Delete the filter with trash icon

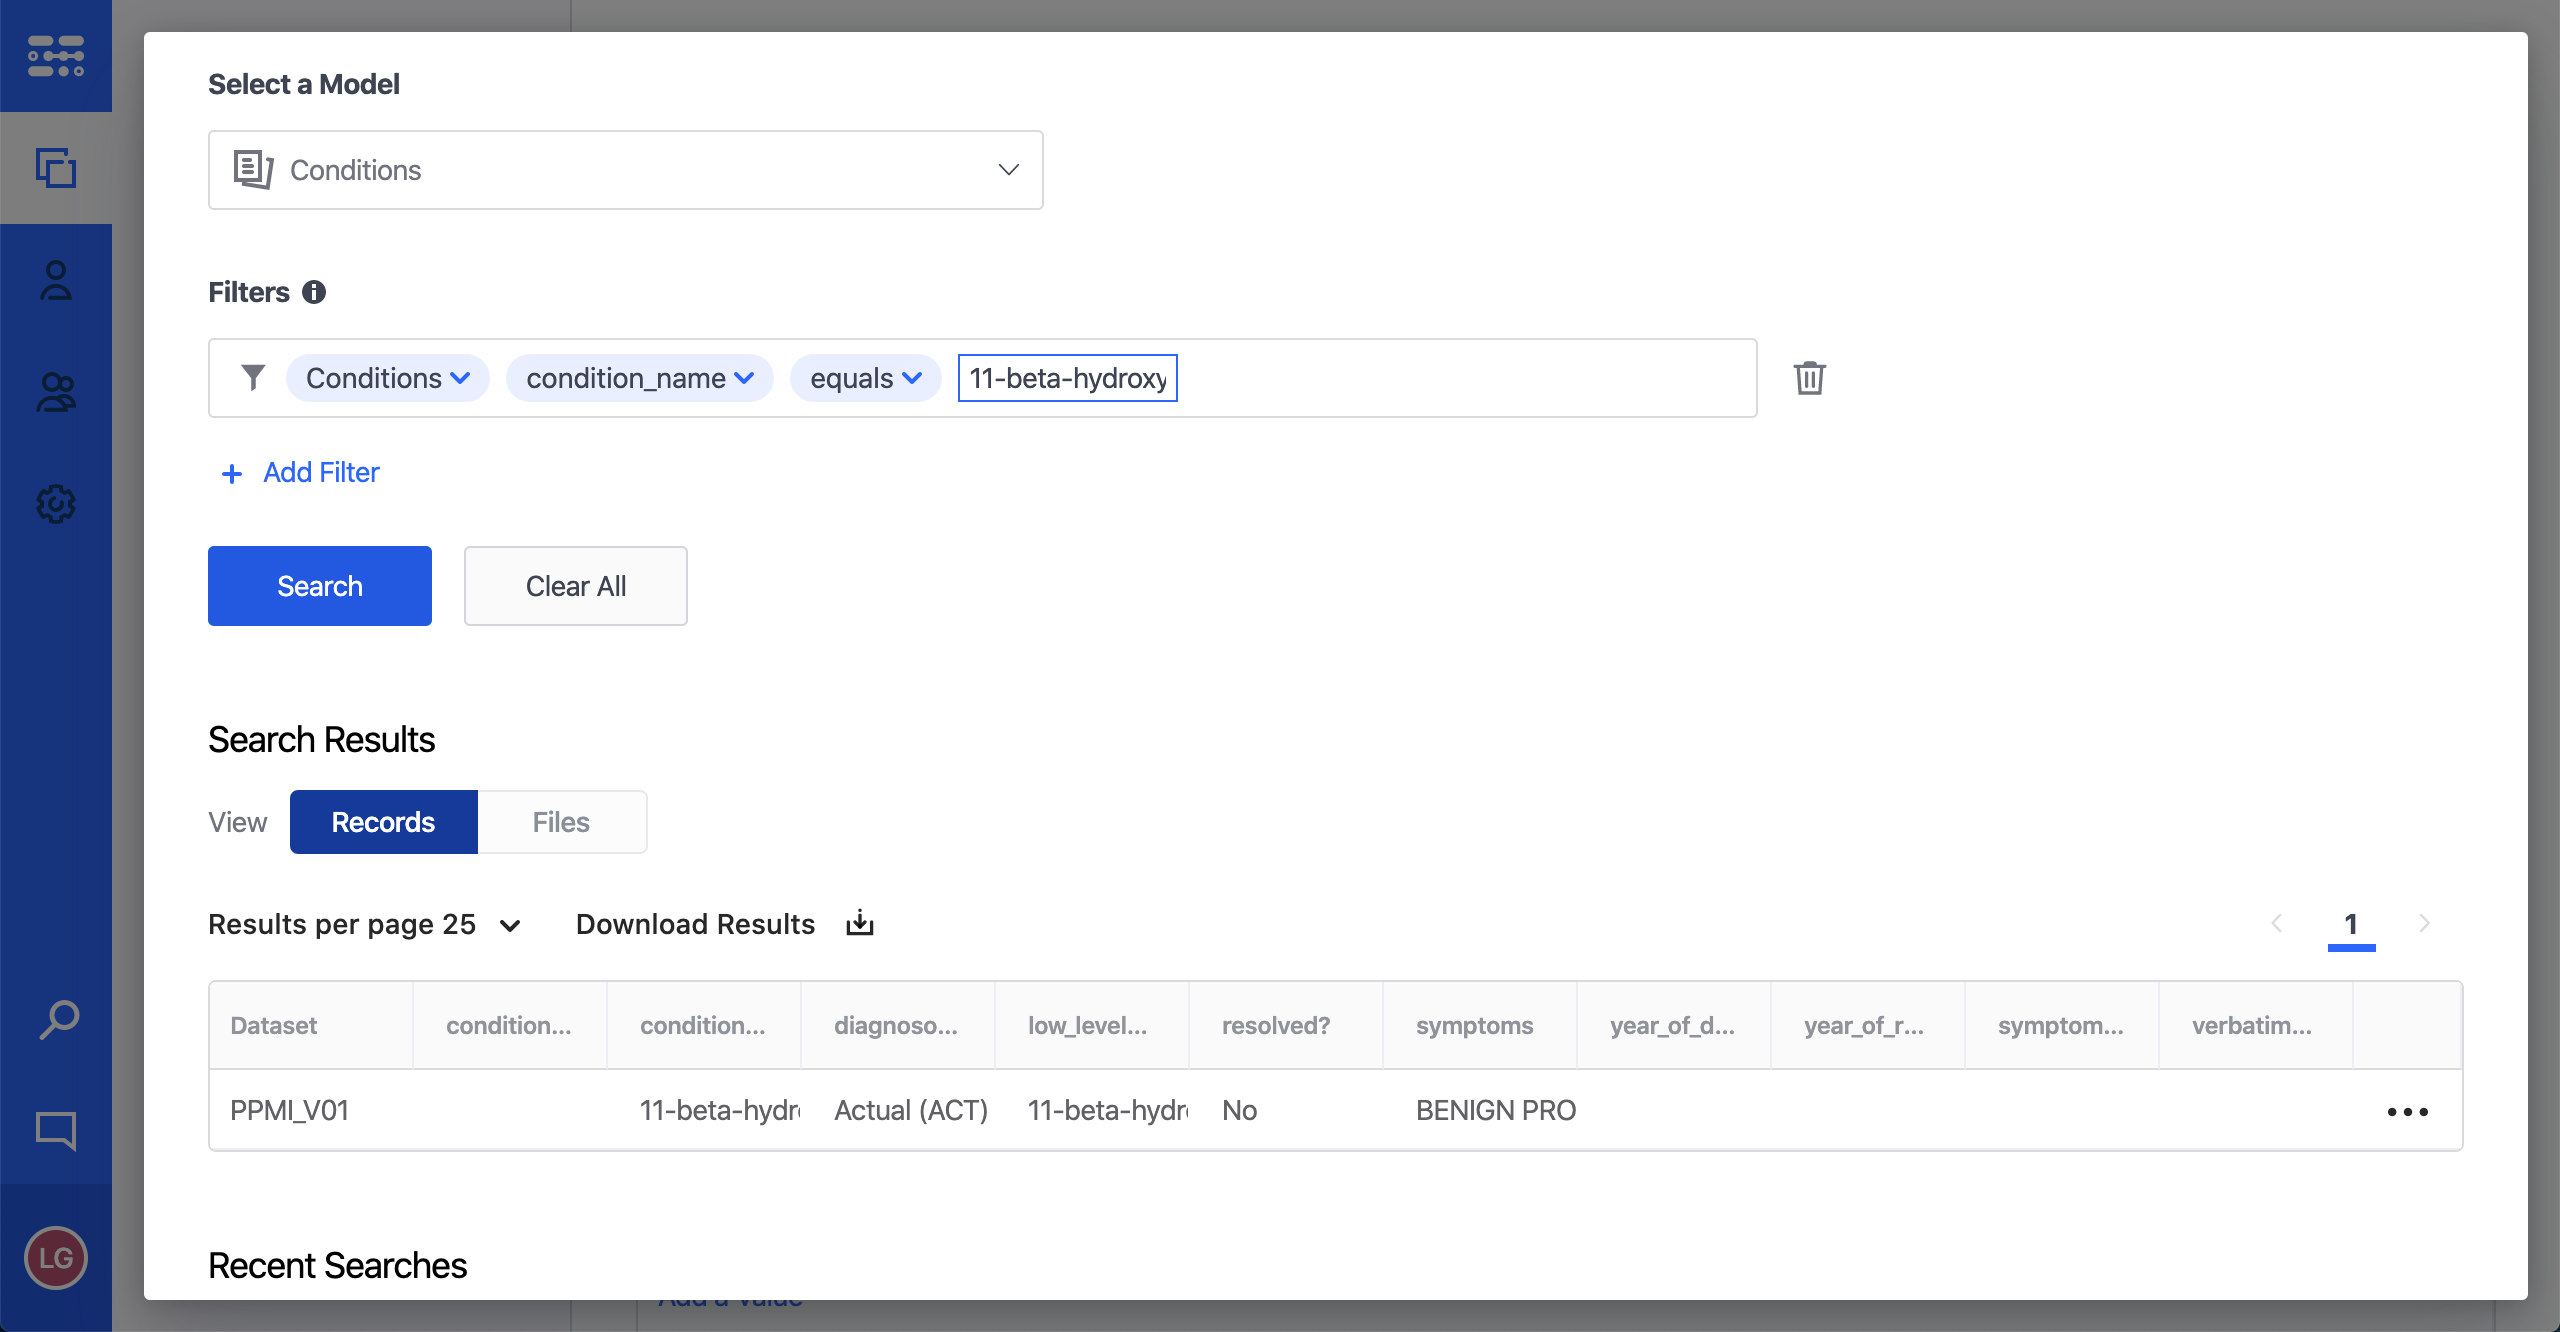[x=1809, y=378]
